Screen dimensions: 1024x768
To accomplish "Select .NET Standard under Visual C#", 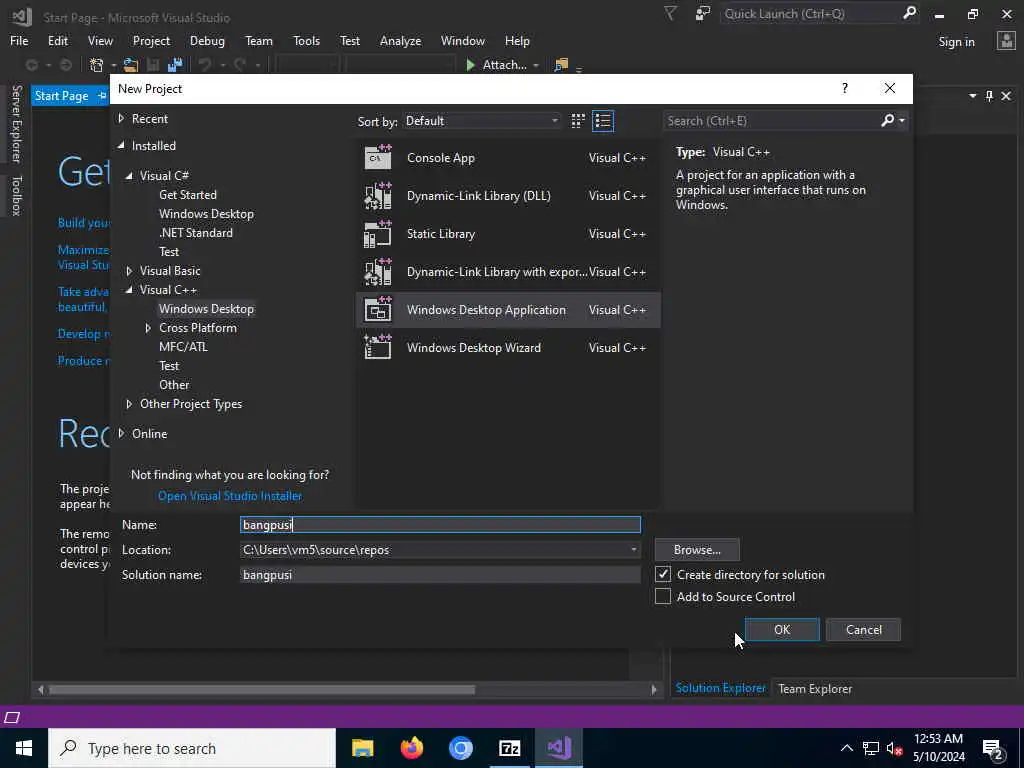I will click(196, 232).
